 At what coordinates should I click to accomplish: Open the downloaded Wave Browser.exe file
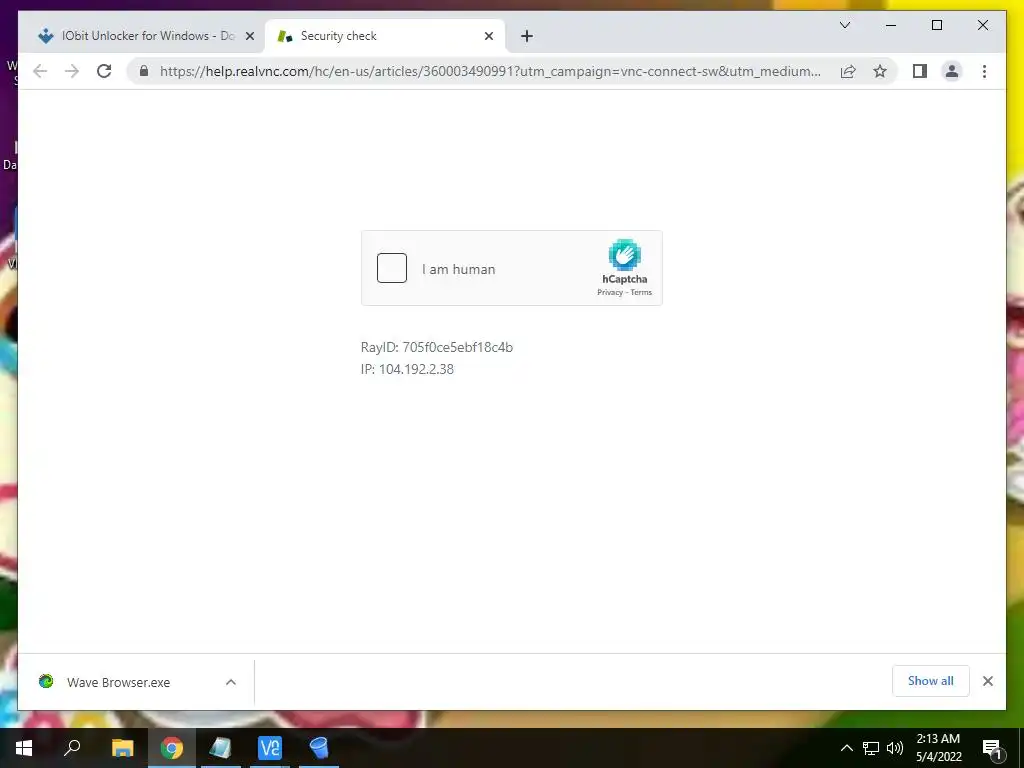click(118, 682)
